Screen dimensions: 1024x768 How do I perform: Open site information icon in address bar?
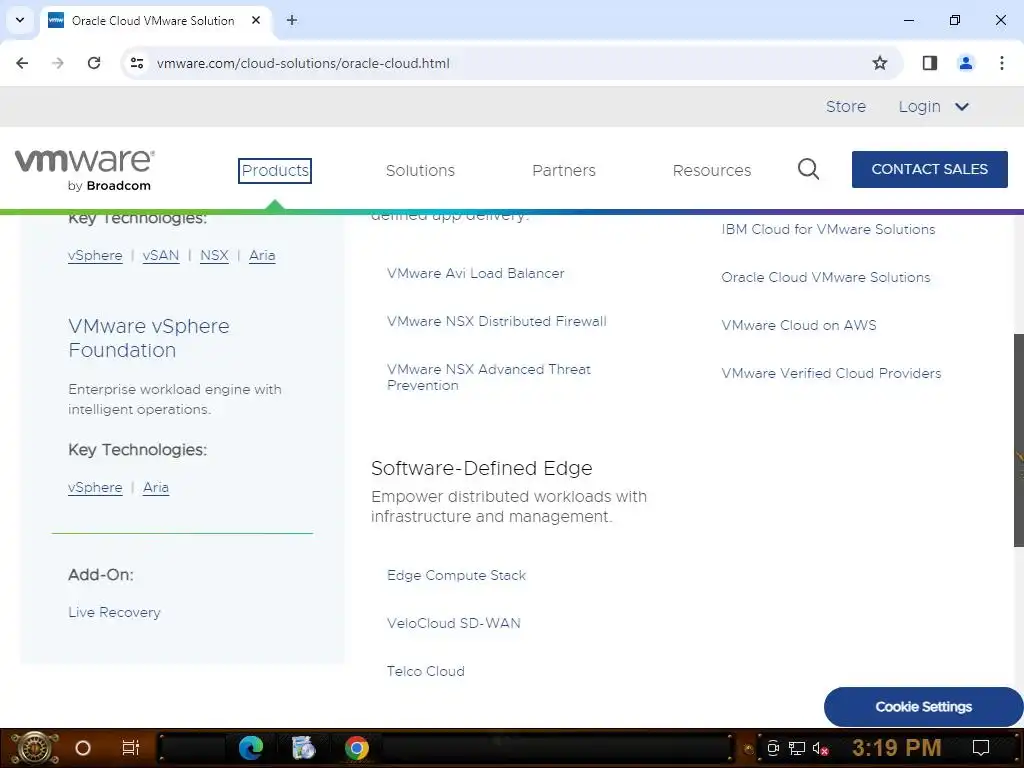[137, 63]
